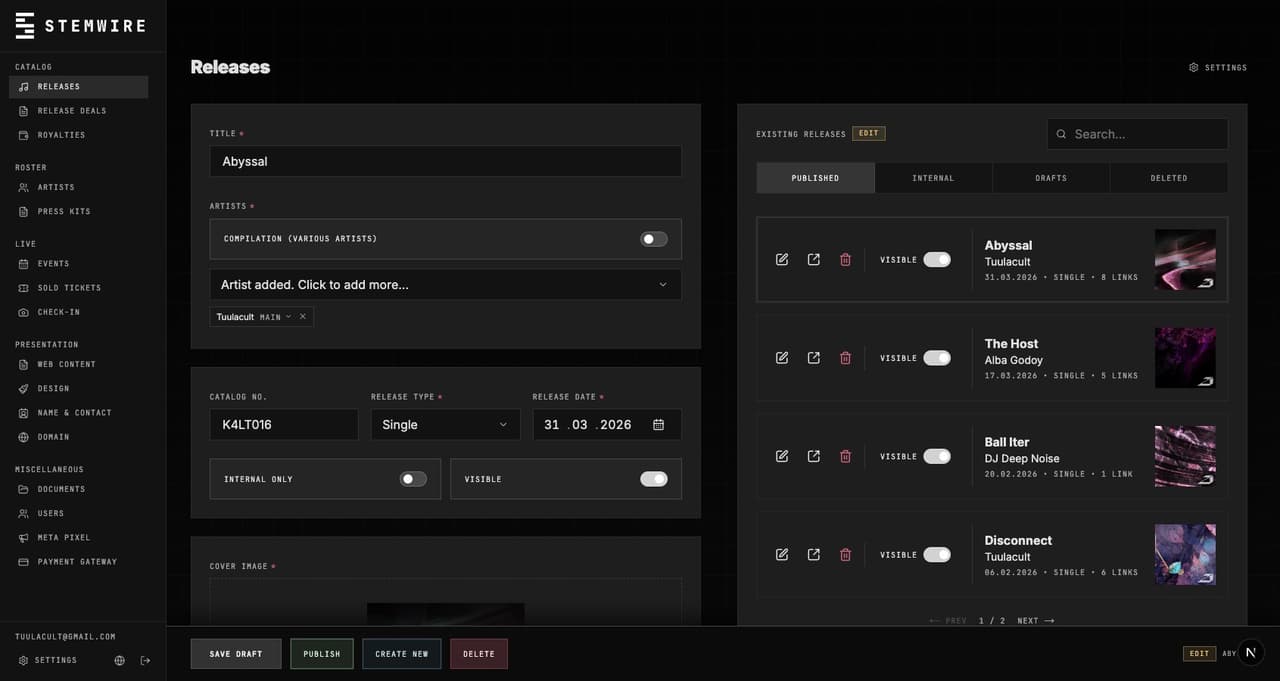
Task: Click the edit pencil icon for Abyssal release
Action: pyautogui.click(x=782, y=259)
